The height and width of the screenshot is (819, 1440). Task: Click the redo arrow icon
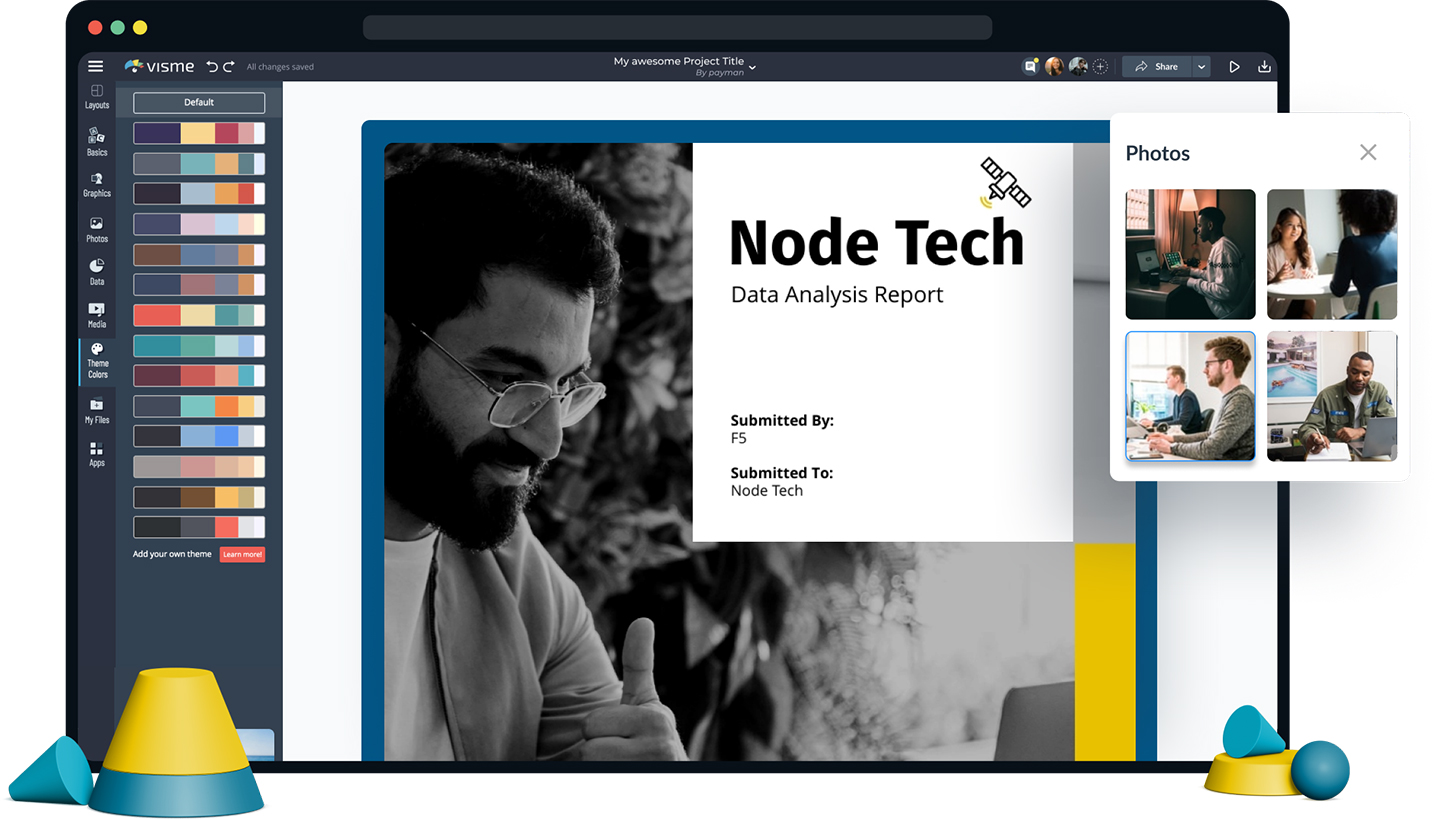point(229,67)
